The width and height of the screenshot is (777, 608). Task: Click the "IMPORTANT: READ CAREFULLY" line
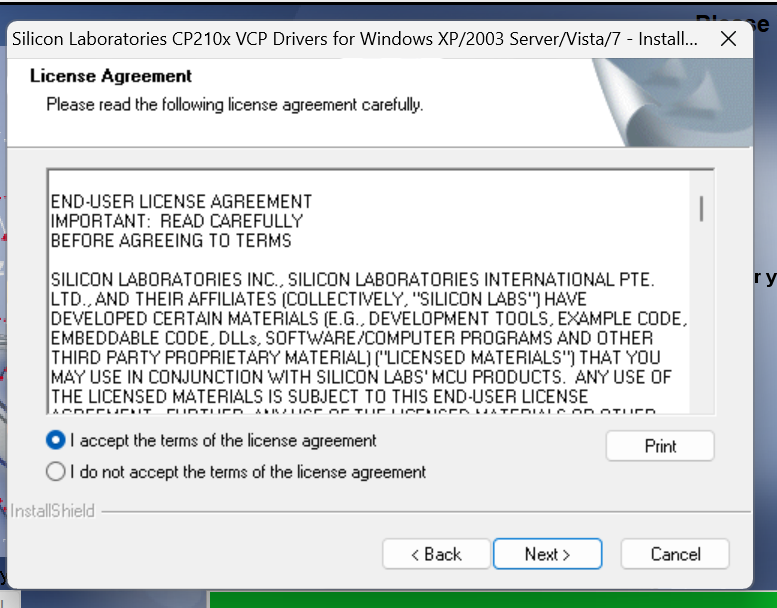pos(177,221)
